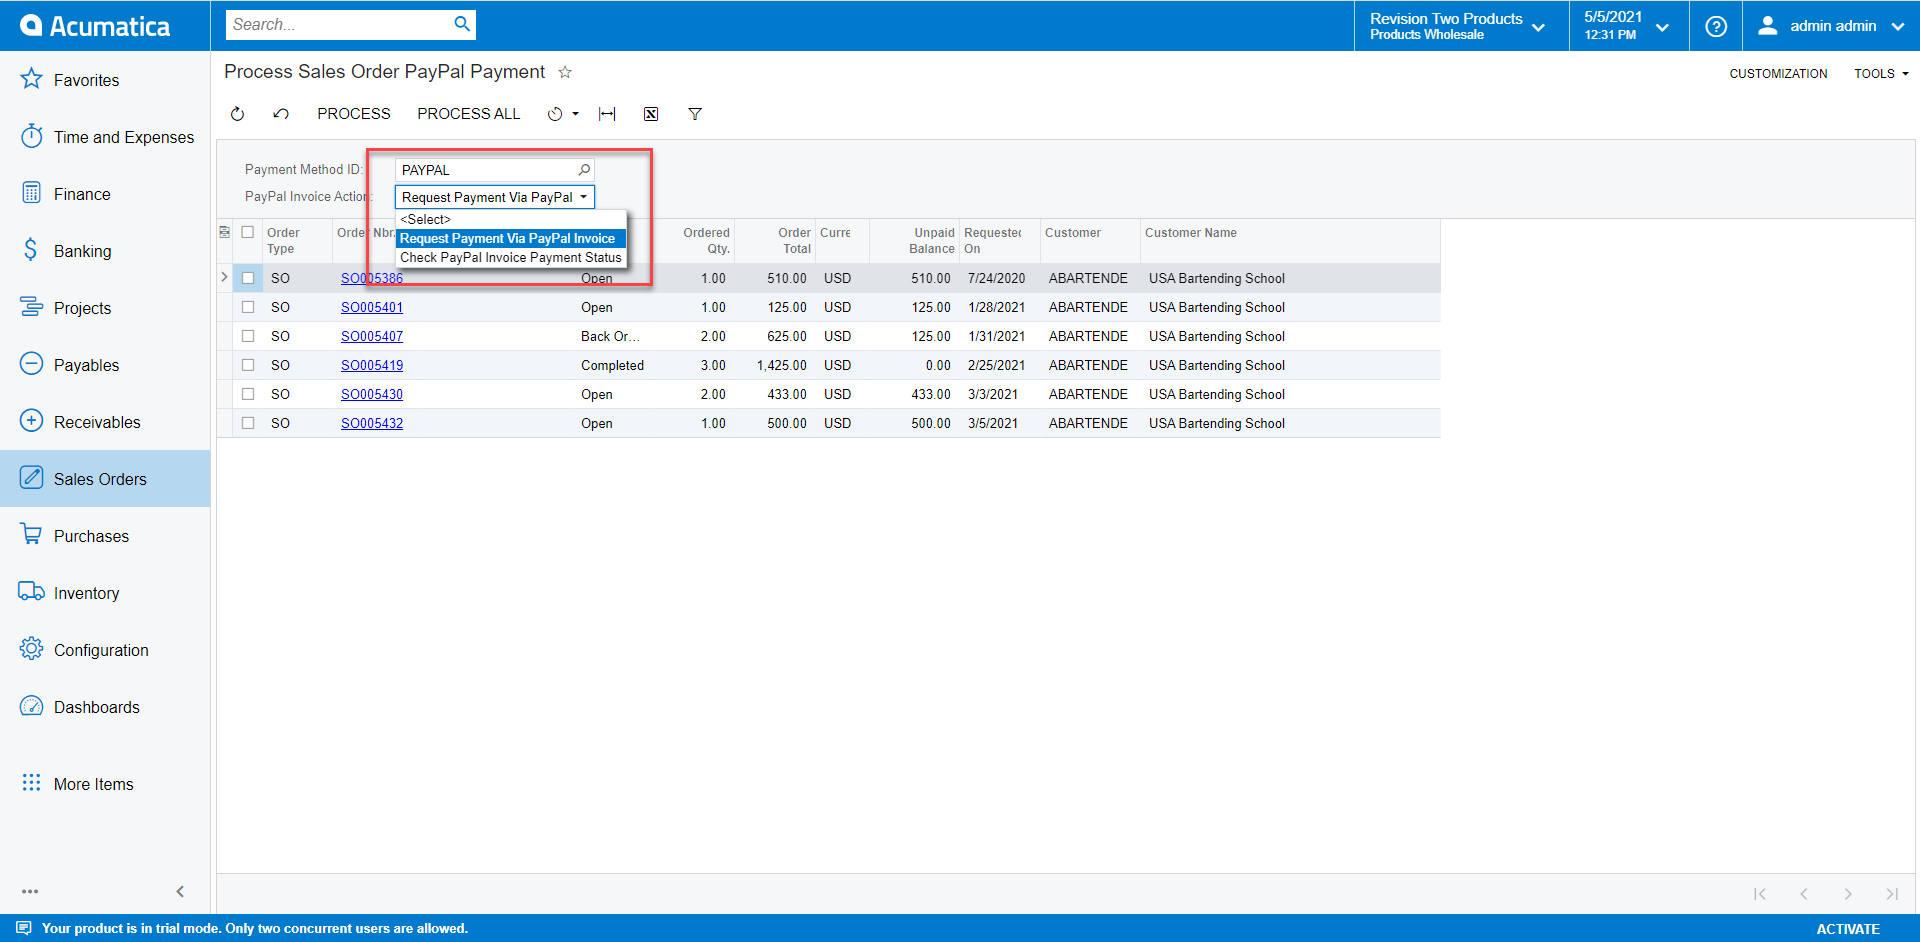Image resolution: width=1920 pixels, height=942 pixels.
Task: Open the admin admin user menu
Action: (x=1831, y=26)
